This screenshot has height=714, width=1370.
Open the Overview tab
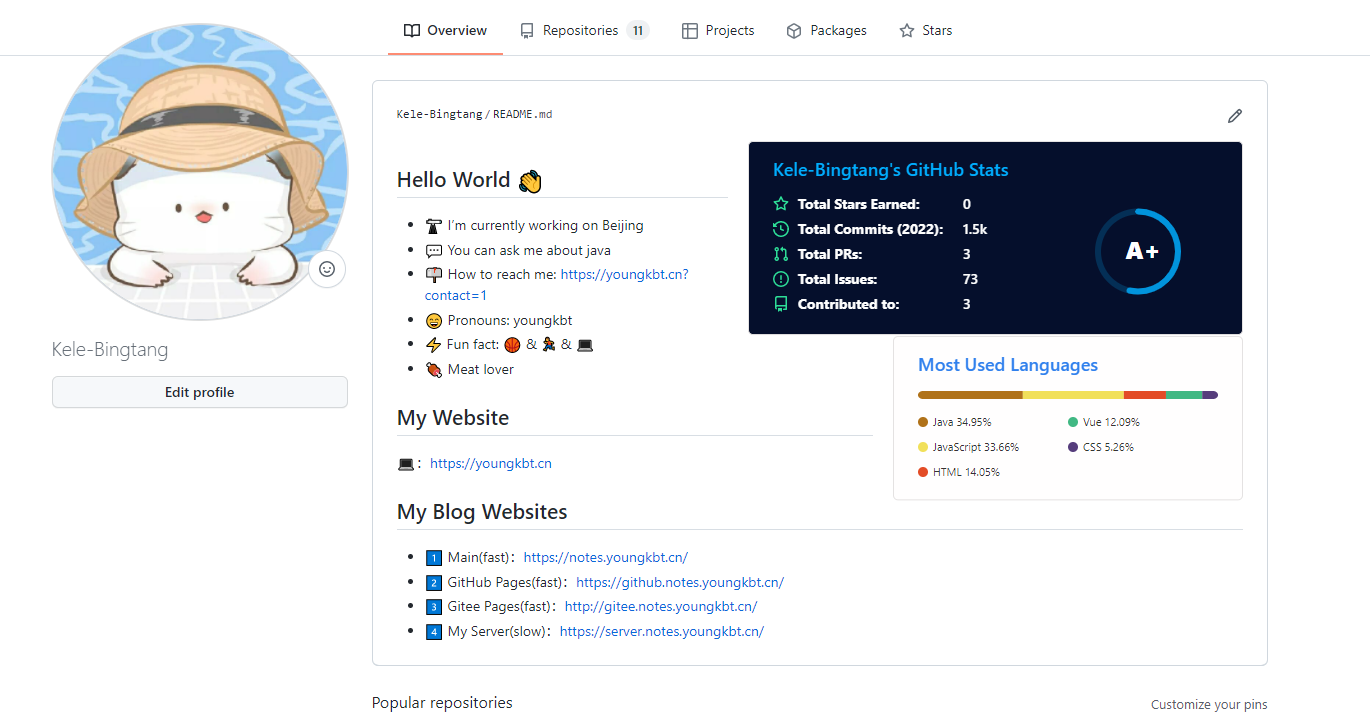click(445, 31)
